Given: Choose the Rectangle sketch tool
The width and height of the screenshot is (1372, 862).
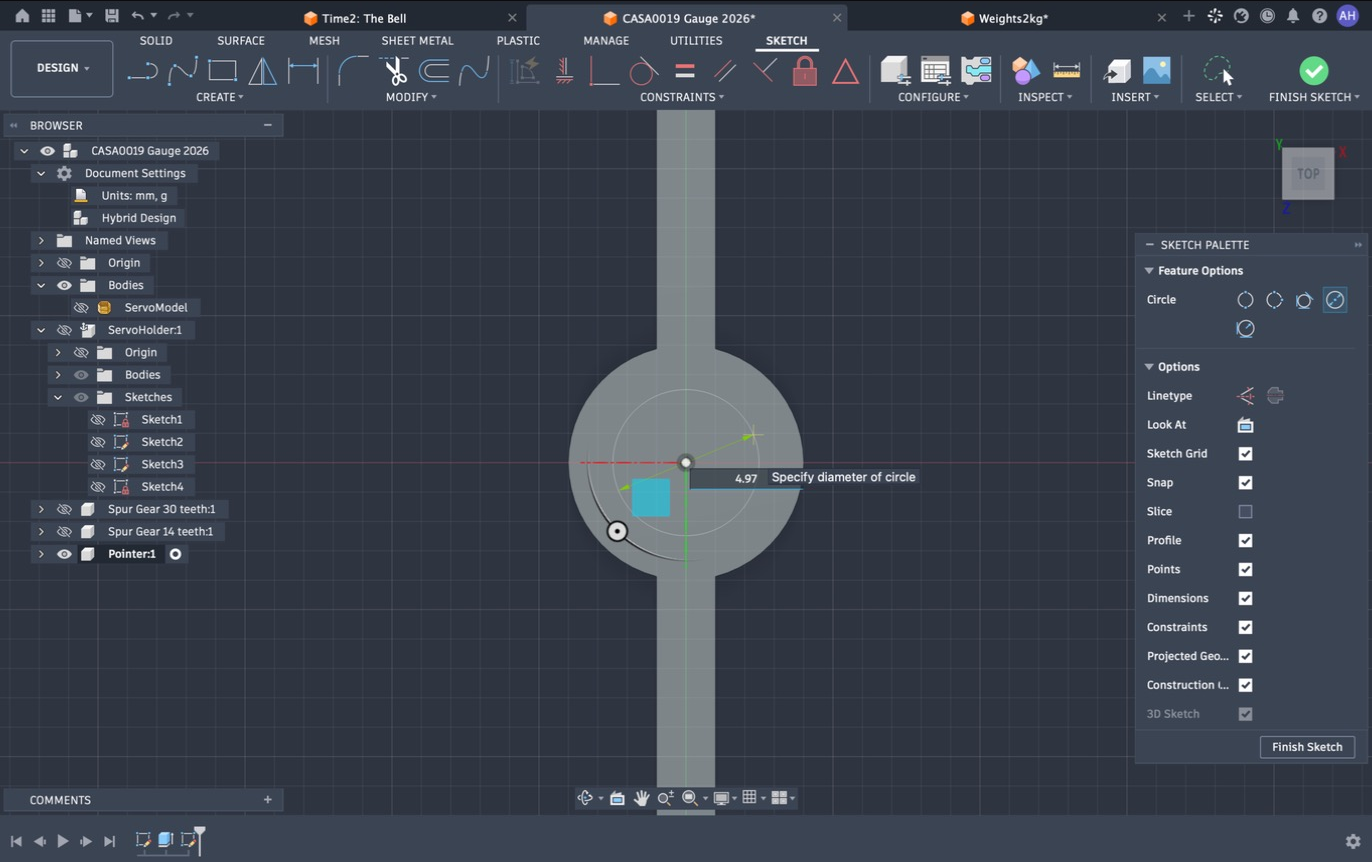Looking at the screenshot, I should [x=222, y=70].
